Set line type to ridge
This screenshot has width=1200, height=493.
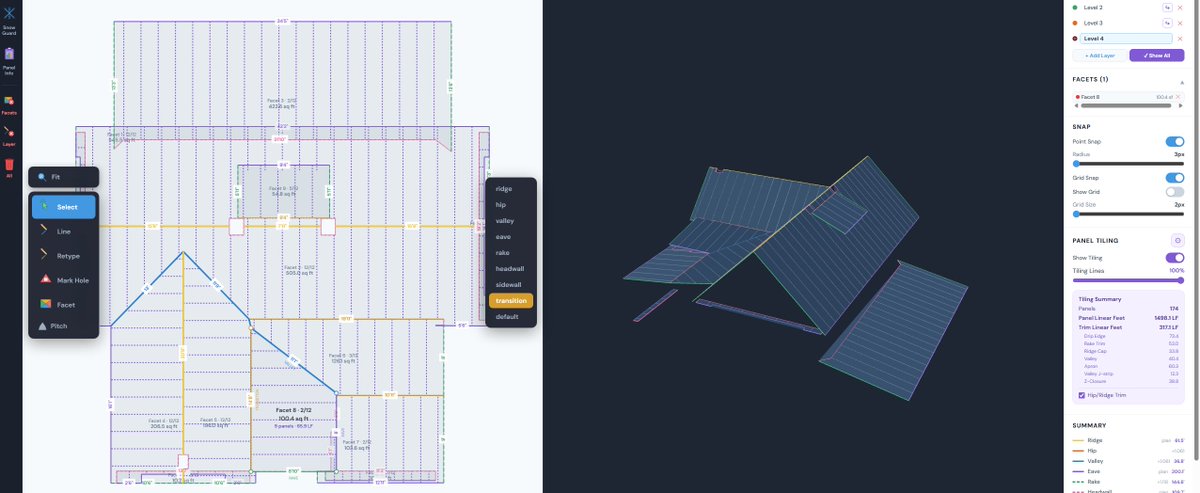[511, 188]
